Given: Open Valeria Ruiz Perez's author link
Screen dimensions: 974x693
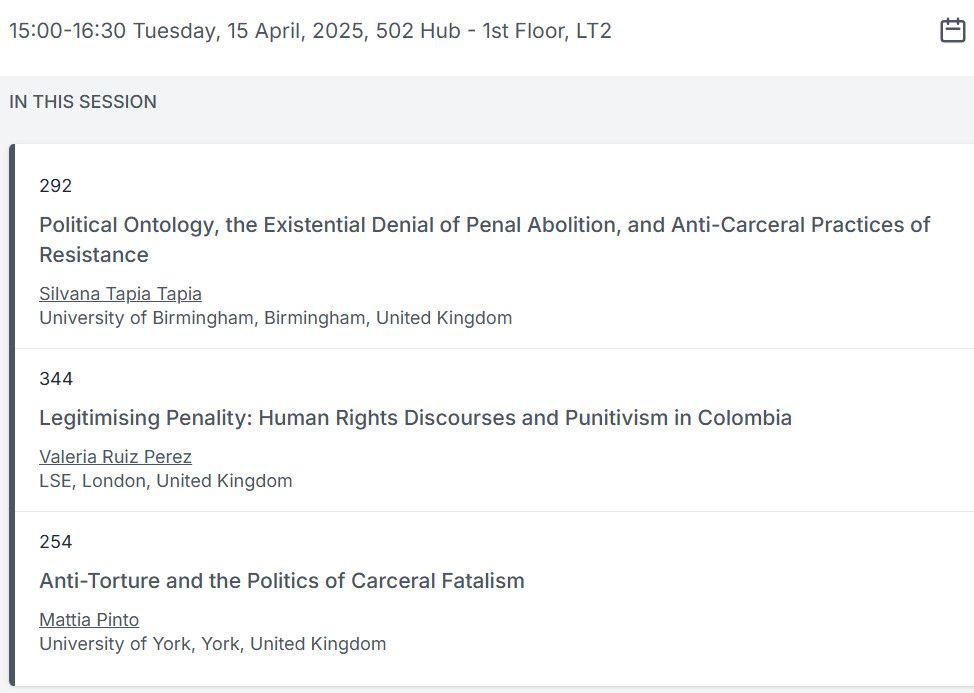Looking at the screenshot, I should tap(116, 457).
